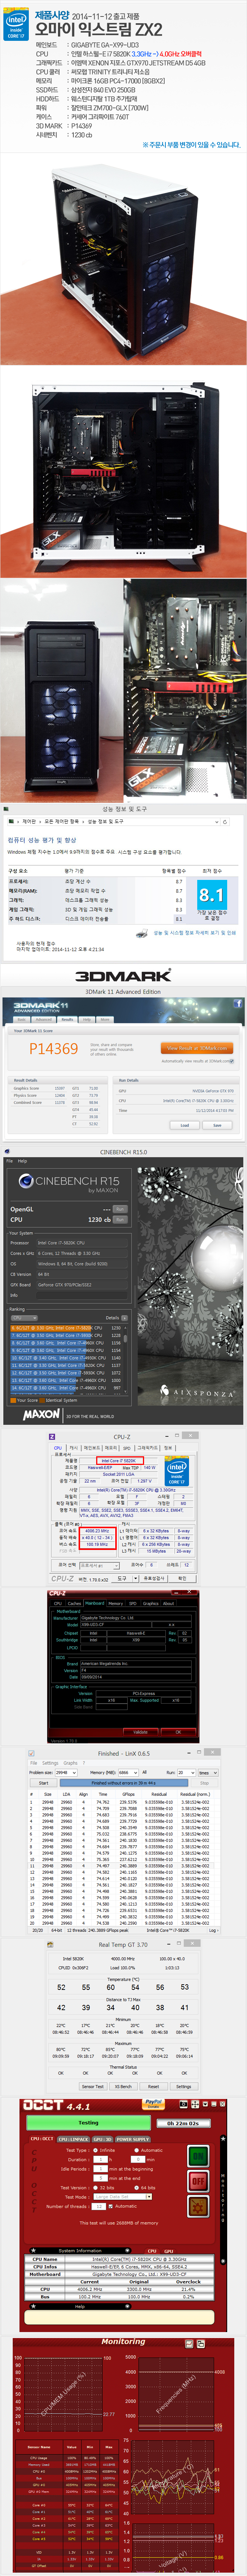Open the Graphics tab in ROG CPU-Z
The width and height of the screenshot is (247, 2576).
click(x=151, y=1603)
